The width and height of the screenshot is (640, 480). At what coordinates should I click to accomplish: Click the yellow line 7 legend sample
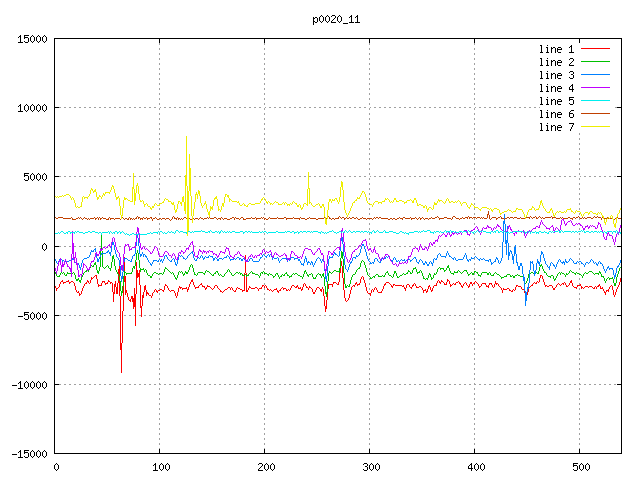596,127
